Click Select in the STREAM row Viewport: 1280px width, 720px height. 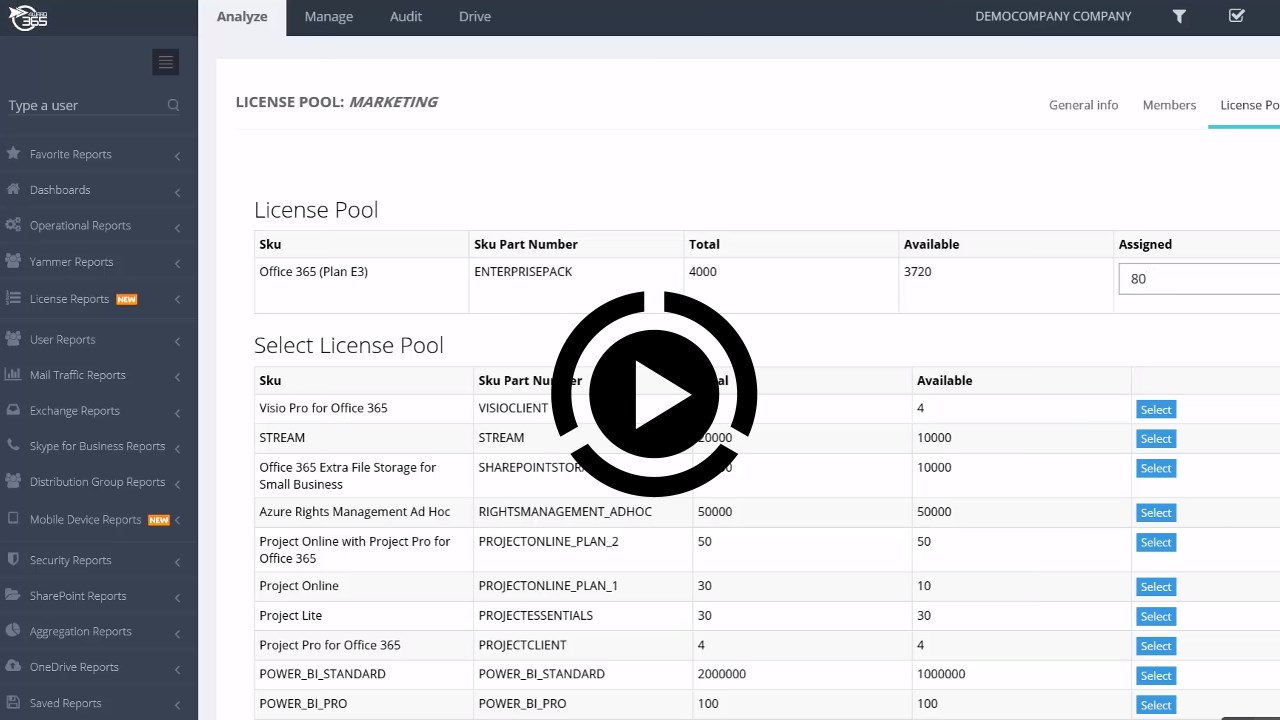1156,438
